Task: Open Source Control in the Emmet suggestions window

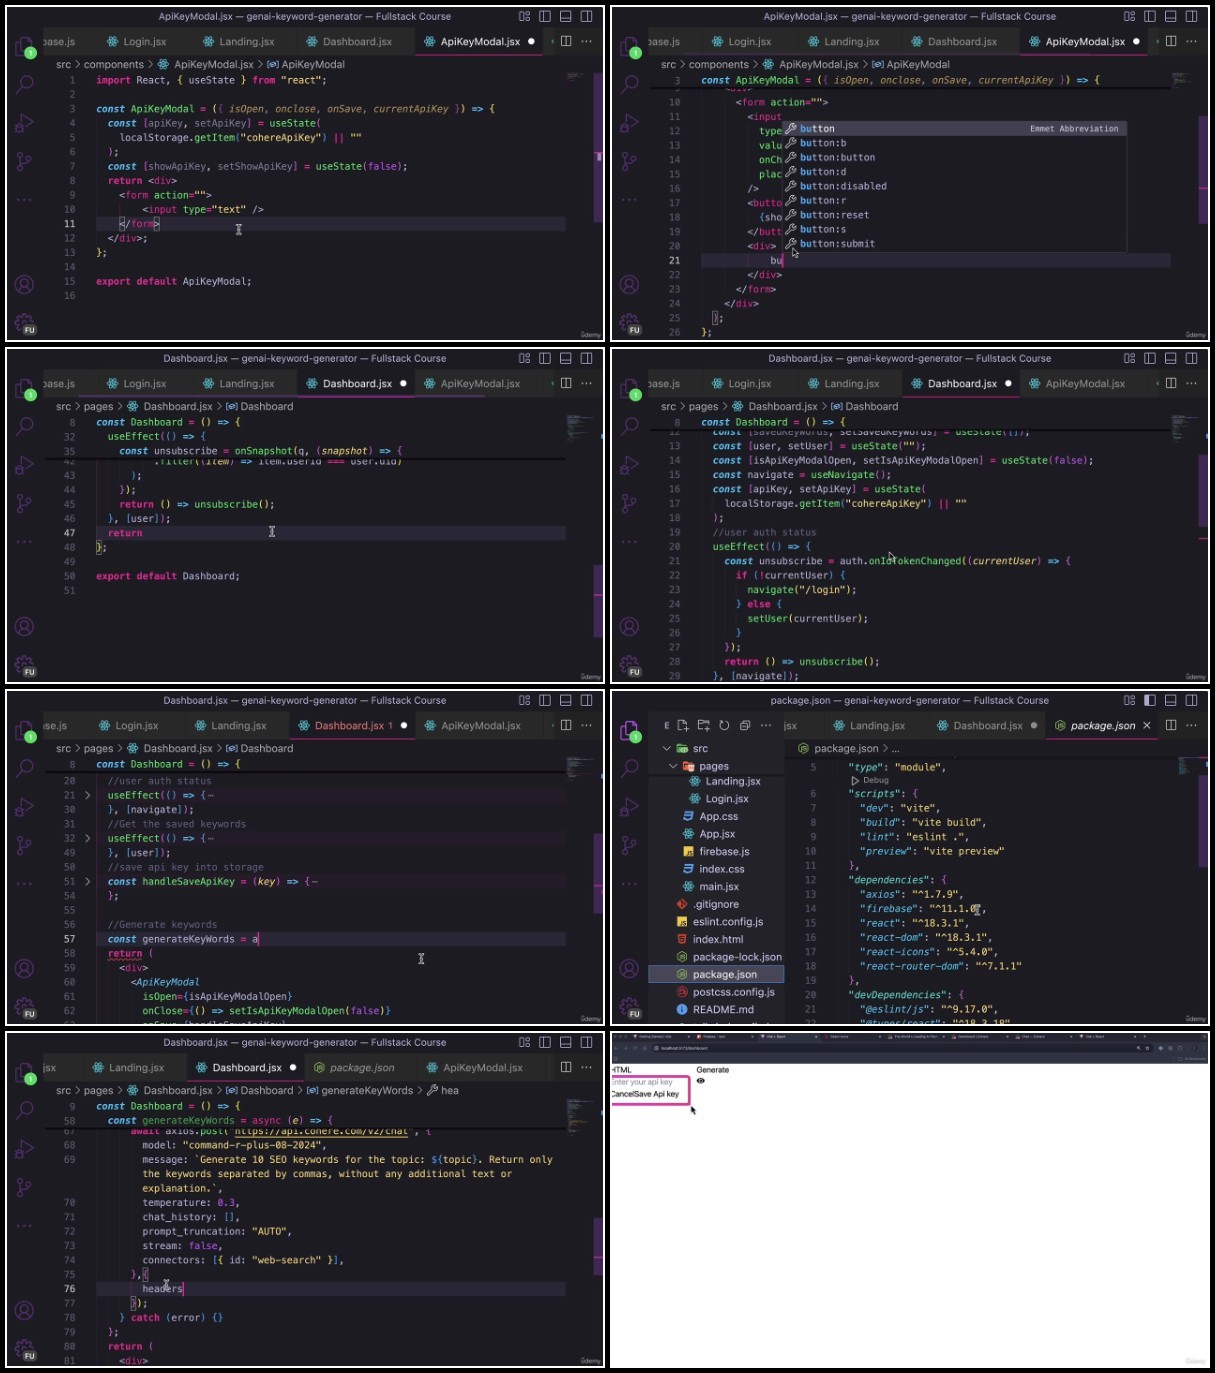Action: pos(630,161)
